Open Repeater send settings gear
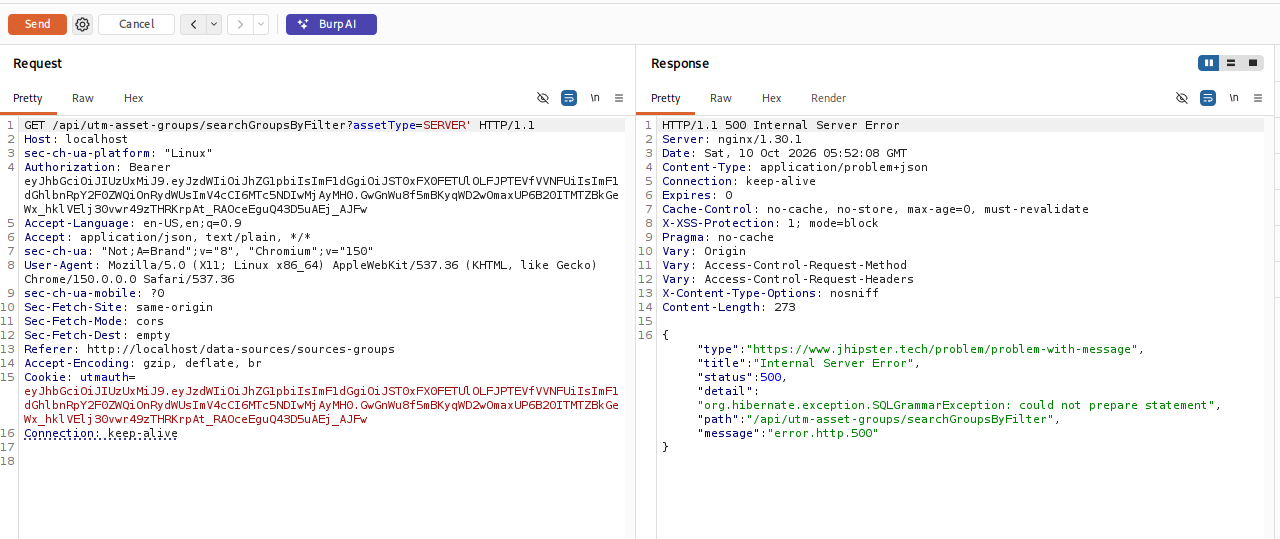The height and width of the screenshot is (539, 1280). [82, 24]
